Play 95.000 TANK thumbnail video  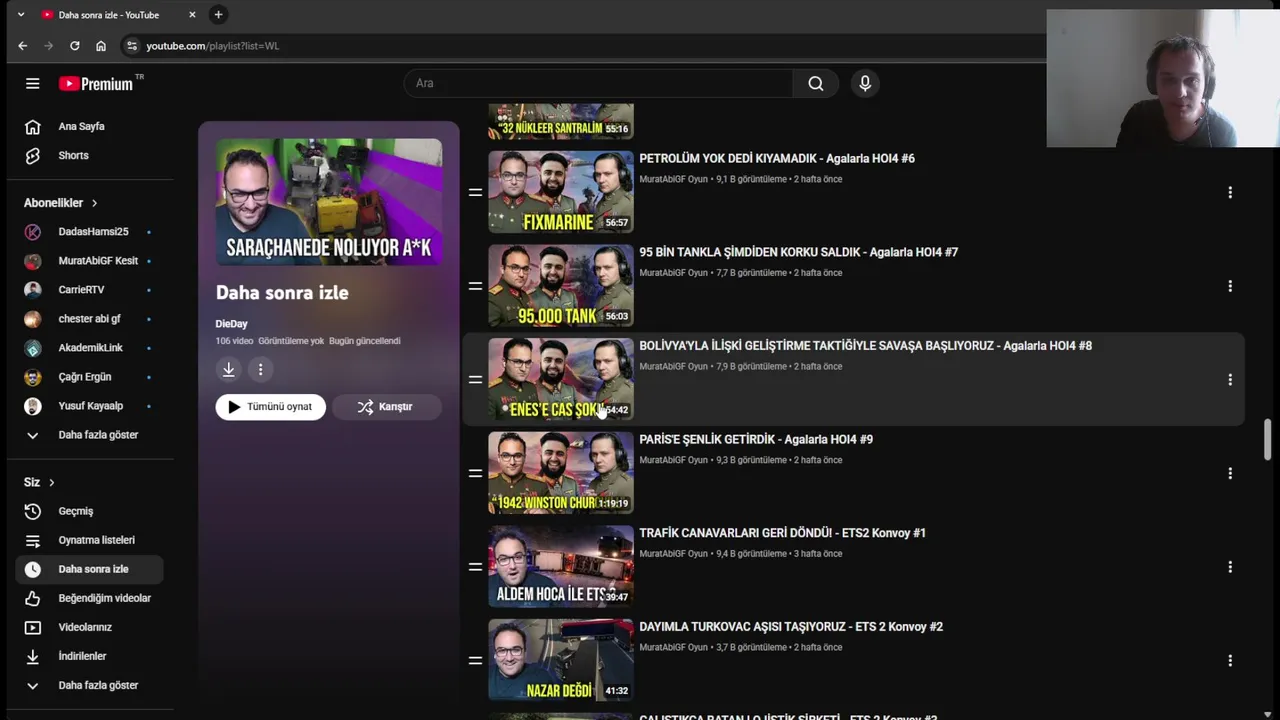[x=561, y=286]
